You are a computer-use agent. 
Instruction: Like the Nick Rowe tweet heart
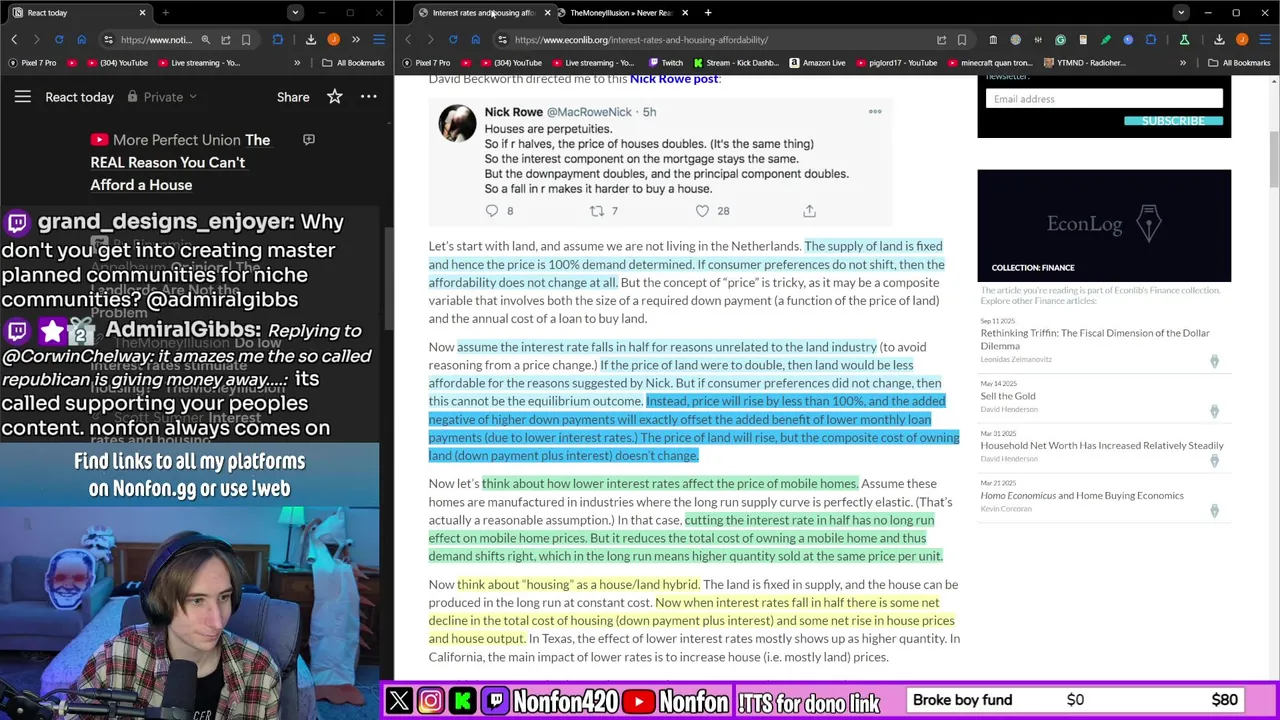click(702, 211)
